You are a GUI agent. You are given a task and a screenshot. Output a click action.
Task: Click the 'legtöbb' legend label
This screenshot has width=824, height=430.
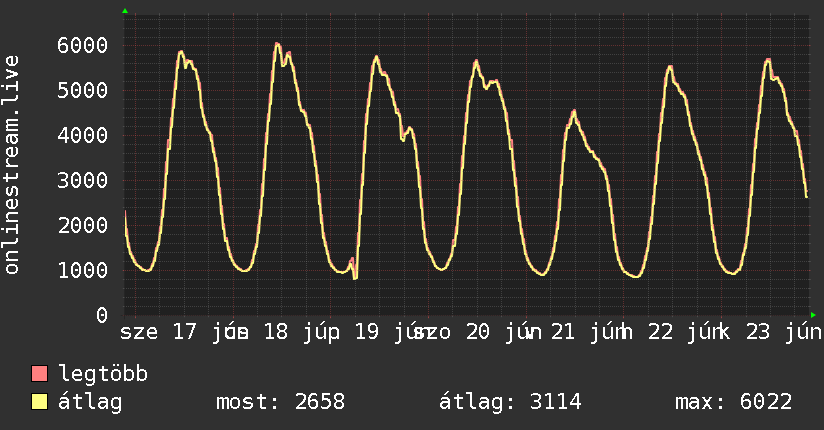coord(103,374)
